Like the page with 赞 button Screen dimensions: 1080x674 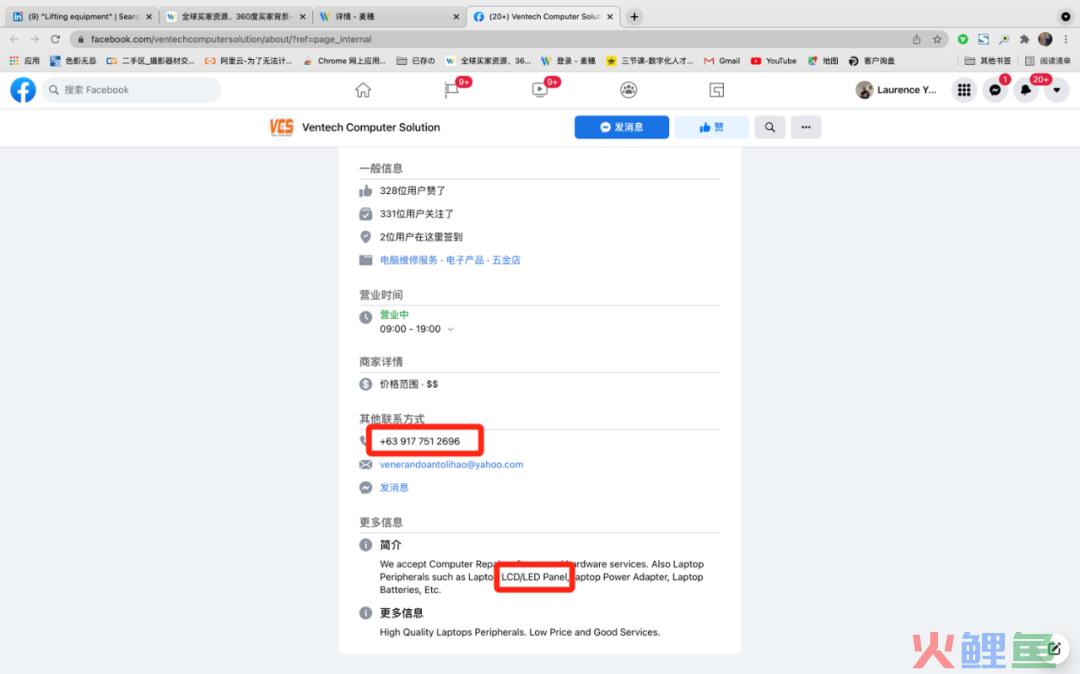[712, 127]
